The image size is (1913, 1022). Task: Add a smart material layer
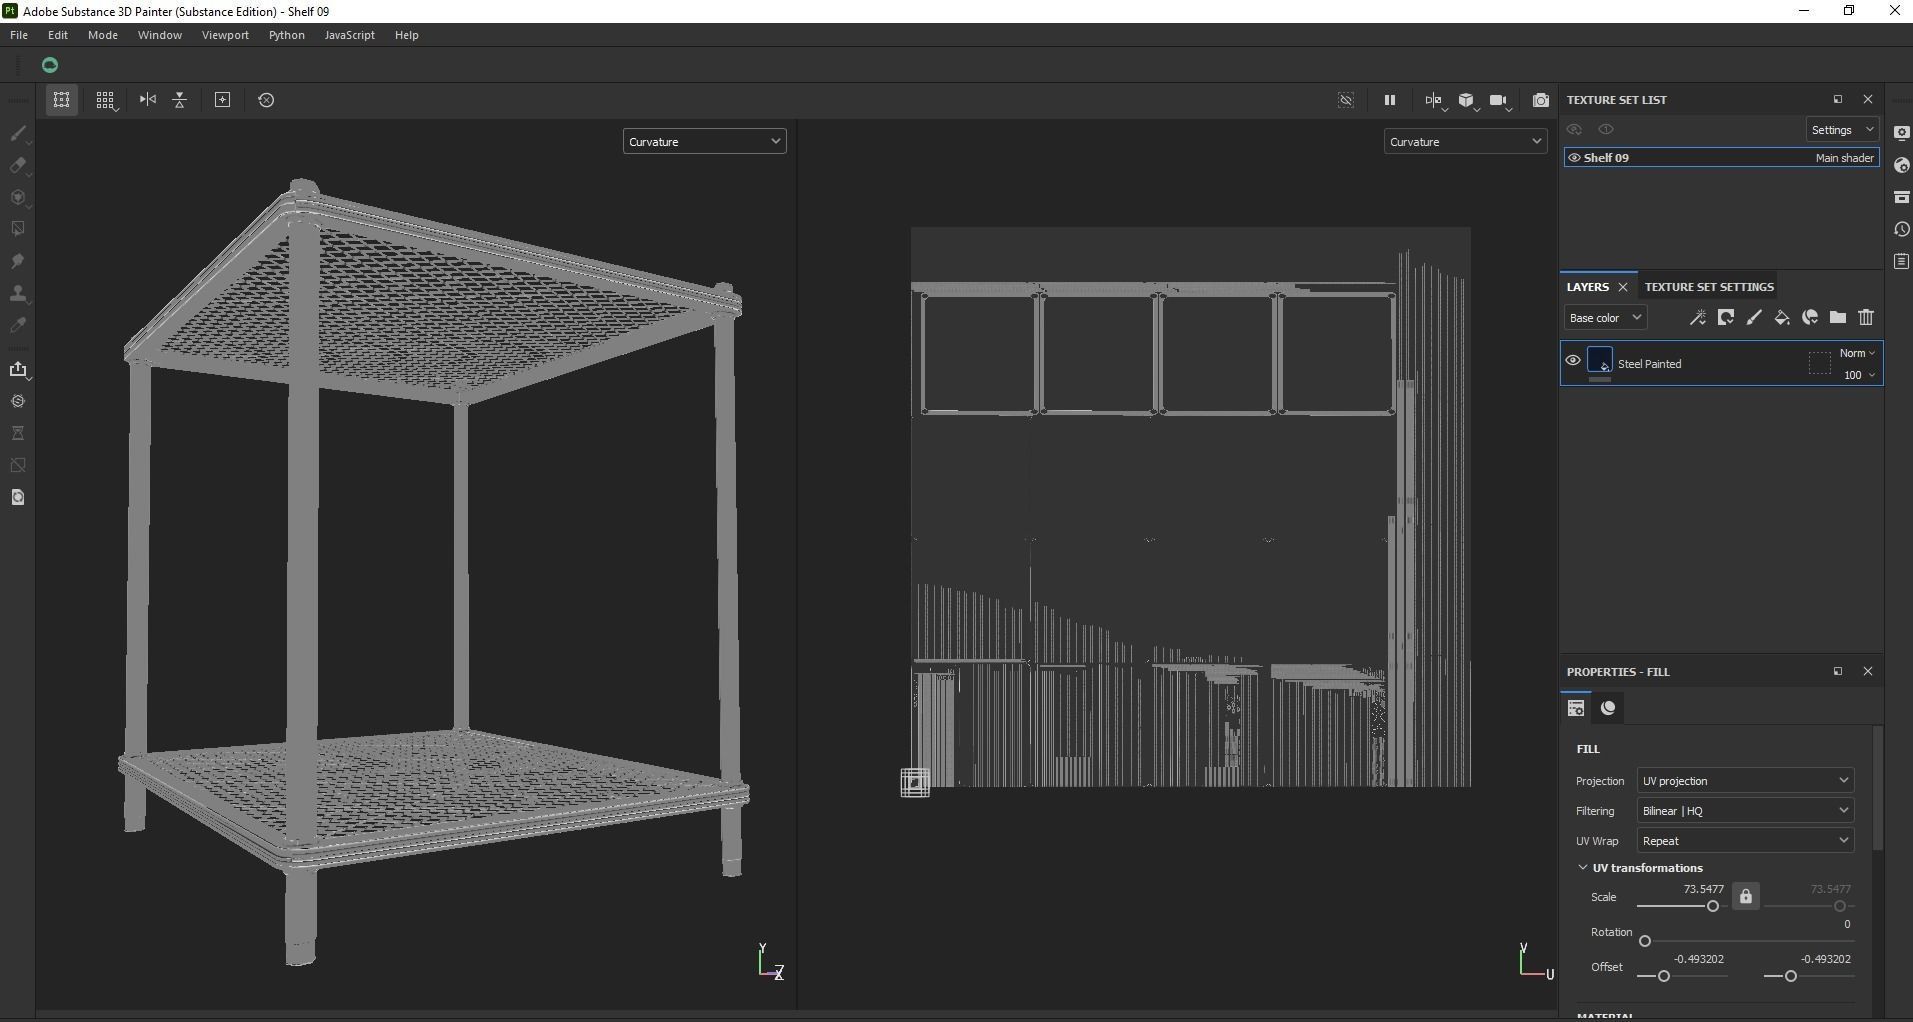(1810, 318)
